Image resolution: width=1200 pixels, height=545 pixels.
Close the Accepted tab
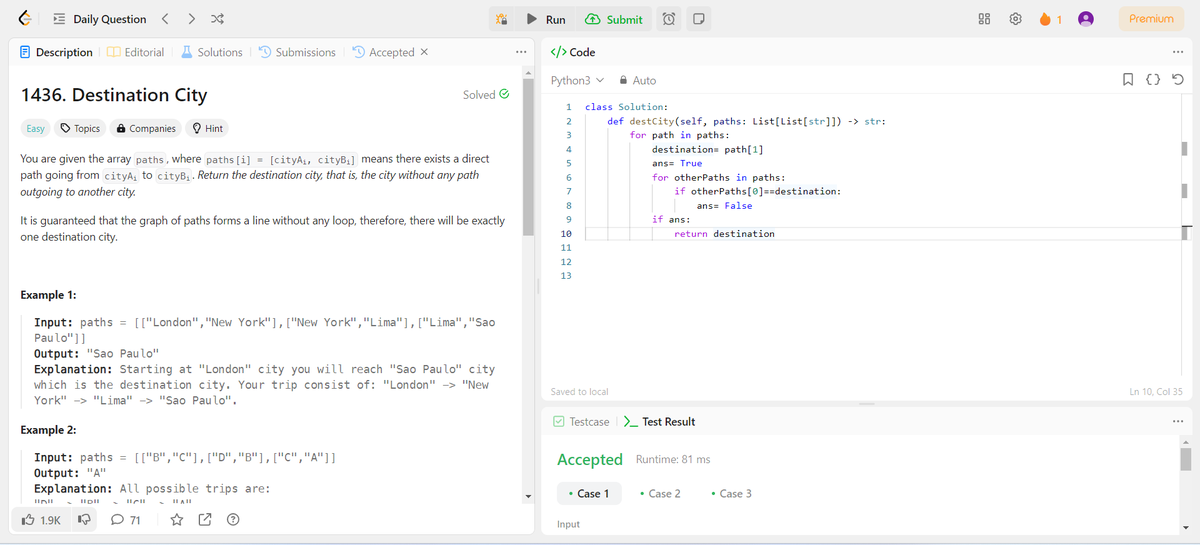(x=424, y=52)
